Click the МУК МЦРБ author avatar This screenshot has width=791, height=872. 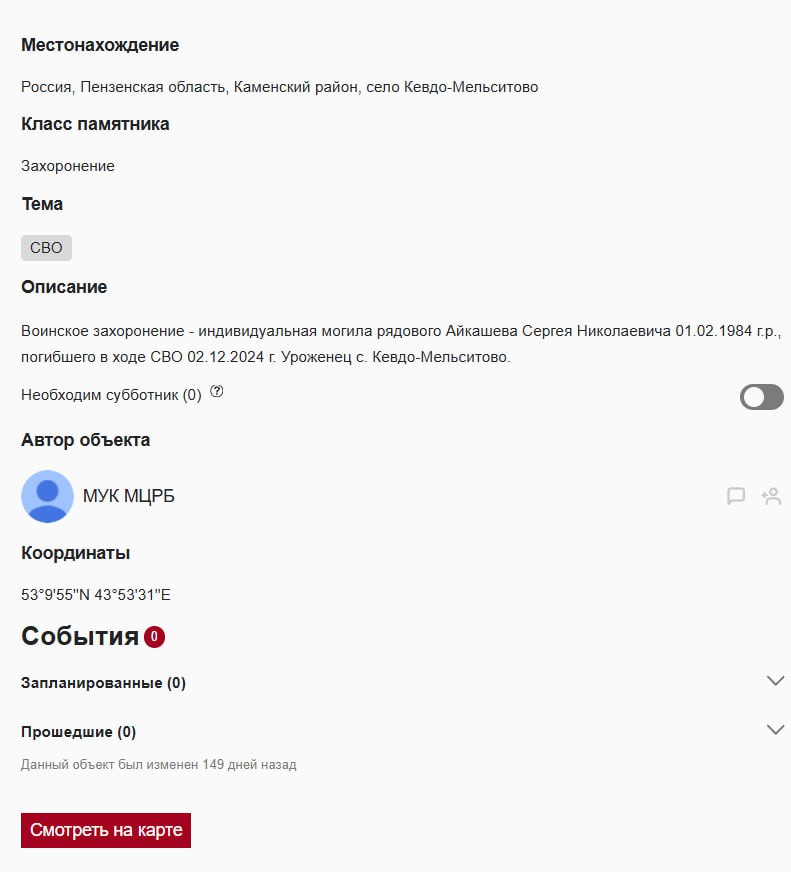point(47,496)
